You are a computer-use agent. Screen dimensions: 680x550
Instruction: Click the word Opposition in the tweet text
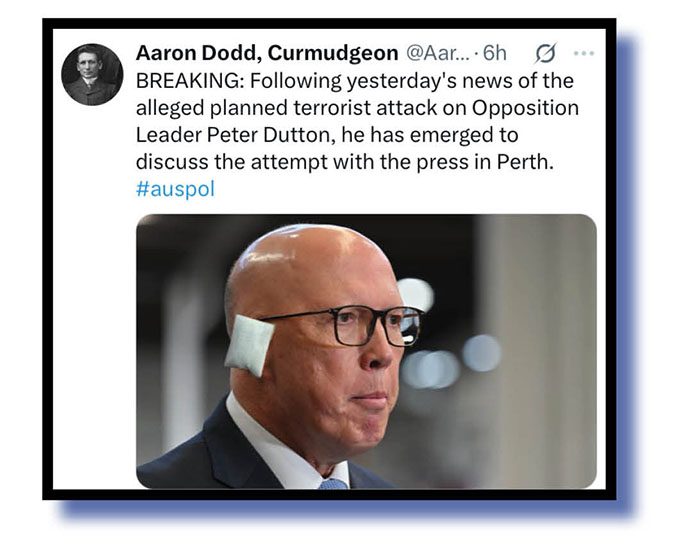pyautogui.click(x=525, y=108)
